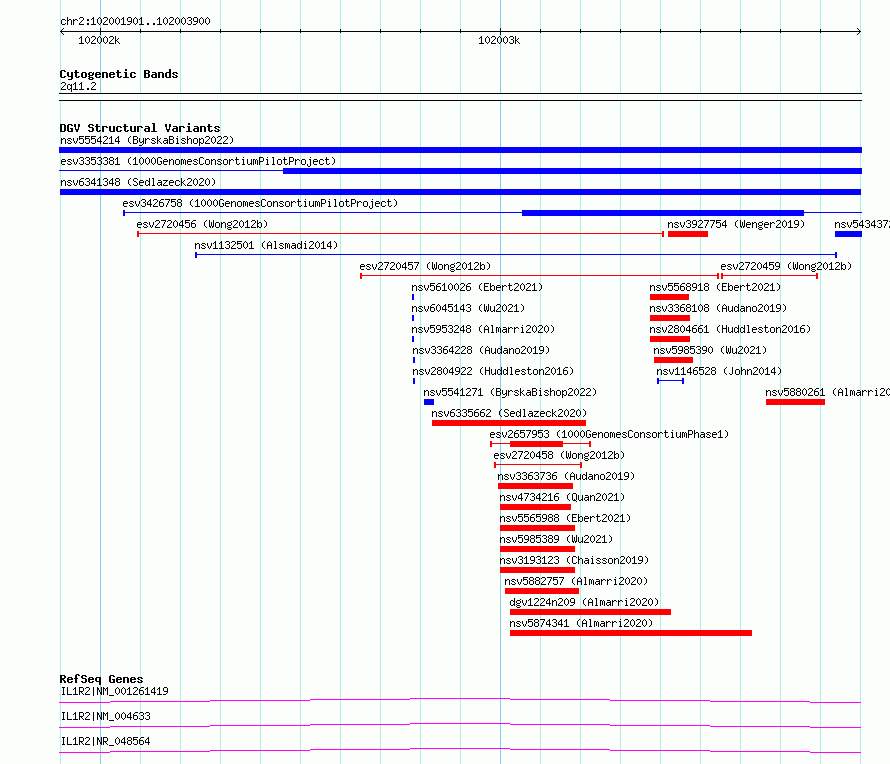This screenshot has height=764, width=890.
Task: Click the red bar under nsv5882757
Action: 541,591
